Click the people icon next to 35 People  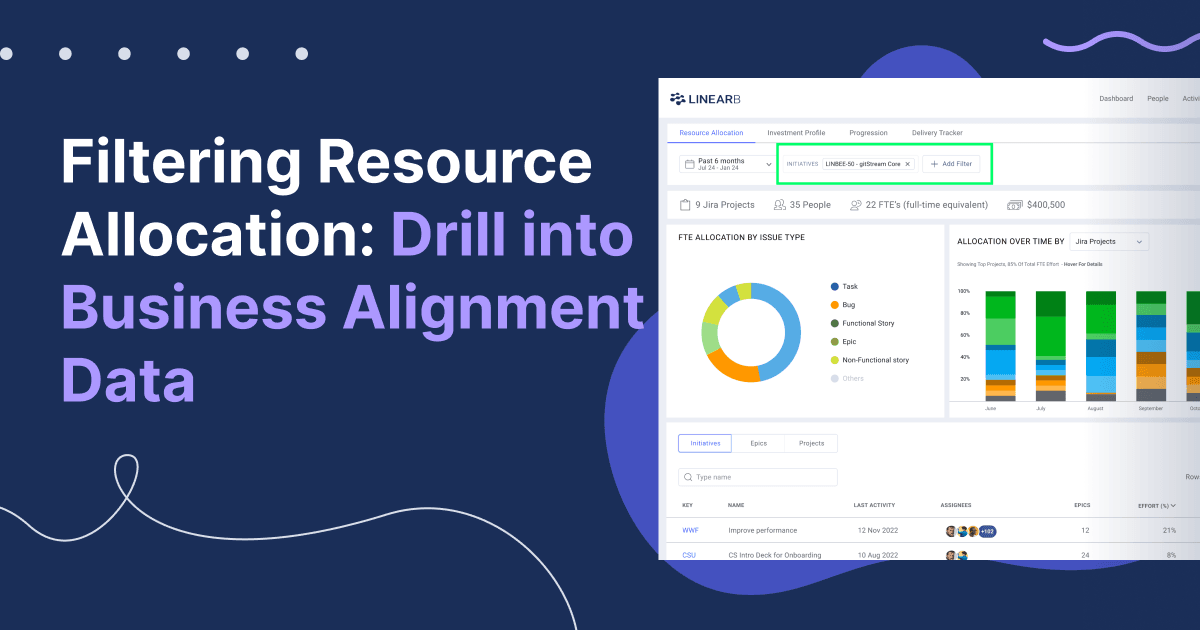779,205
